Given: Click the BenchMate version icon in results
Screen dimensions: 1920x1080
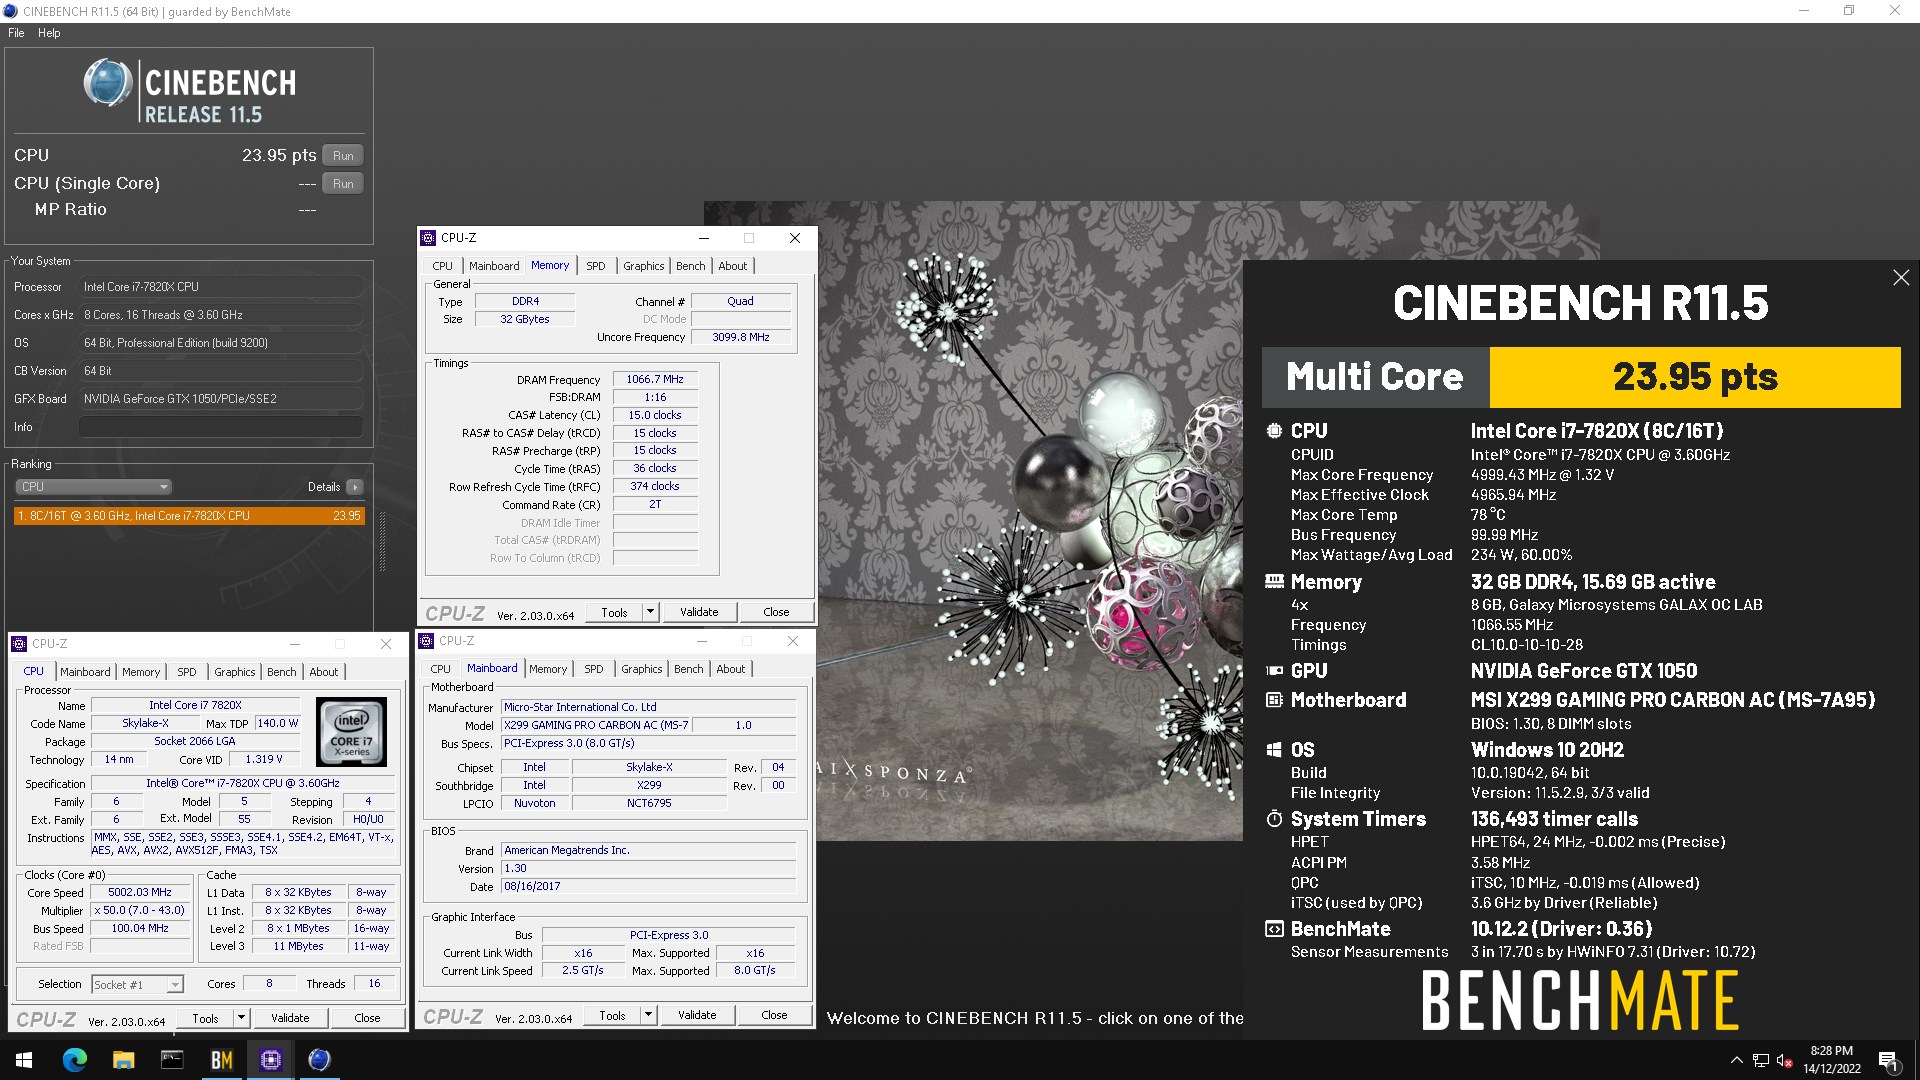Looking at the screenshot, I should pos(1274,929).
